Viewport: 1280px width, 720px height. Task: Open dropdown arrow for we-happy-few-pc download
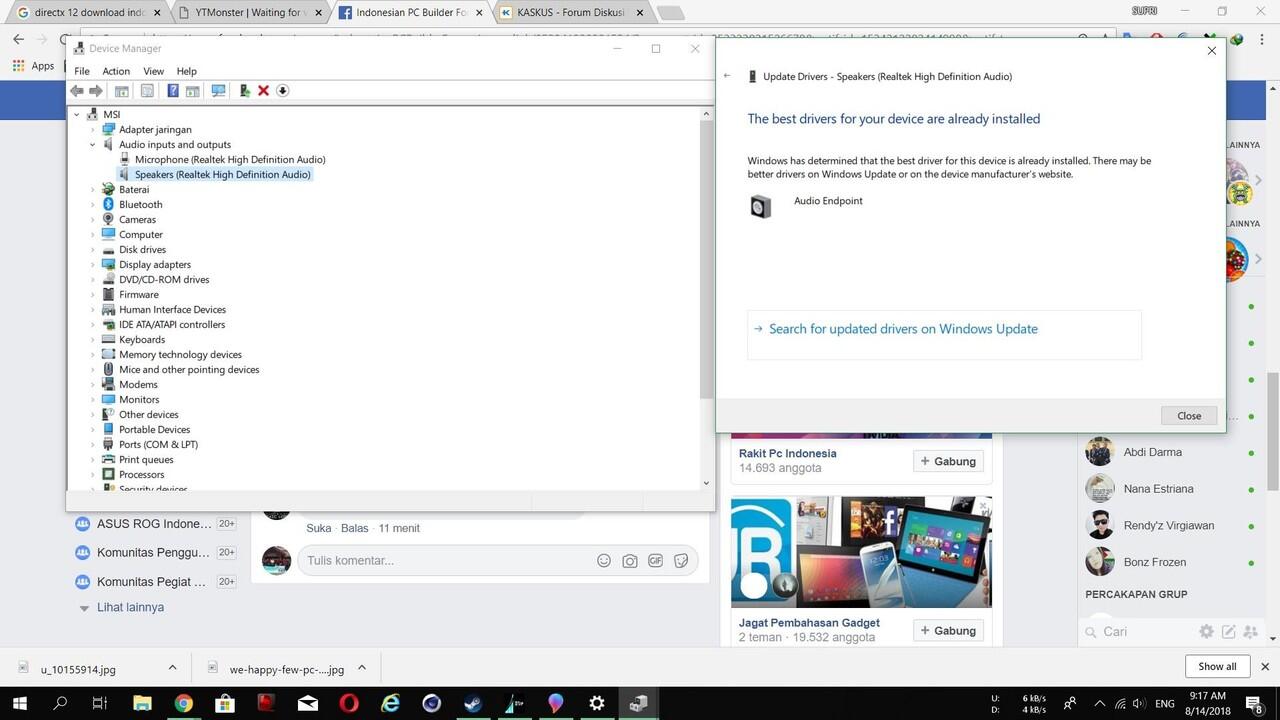[362, 668]
